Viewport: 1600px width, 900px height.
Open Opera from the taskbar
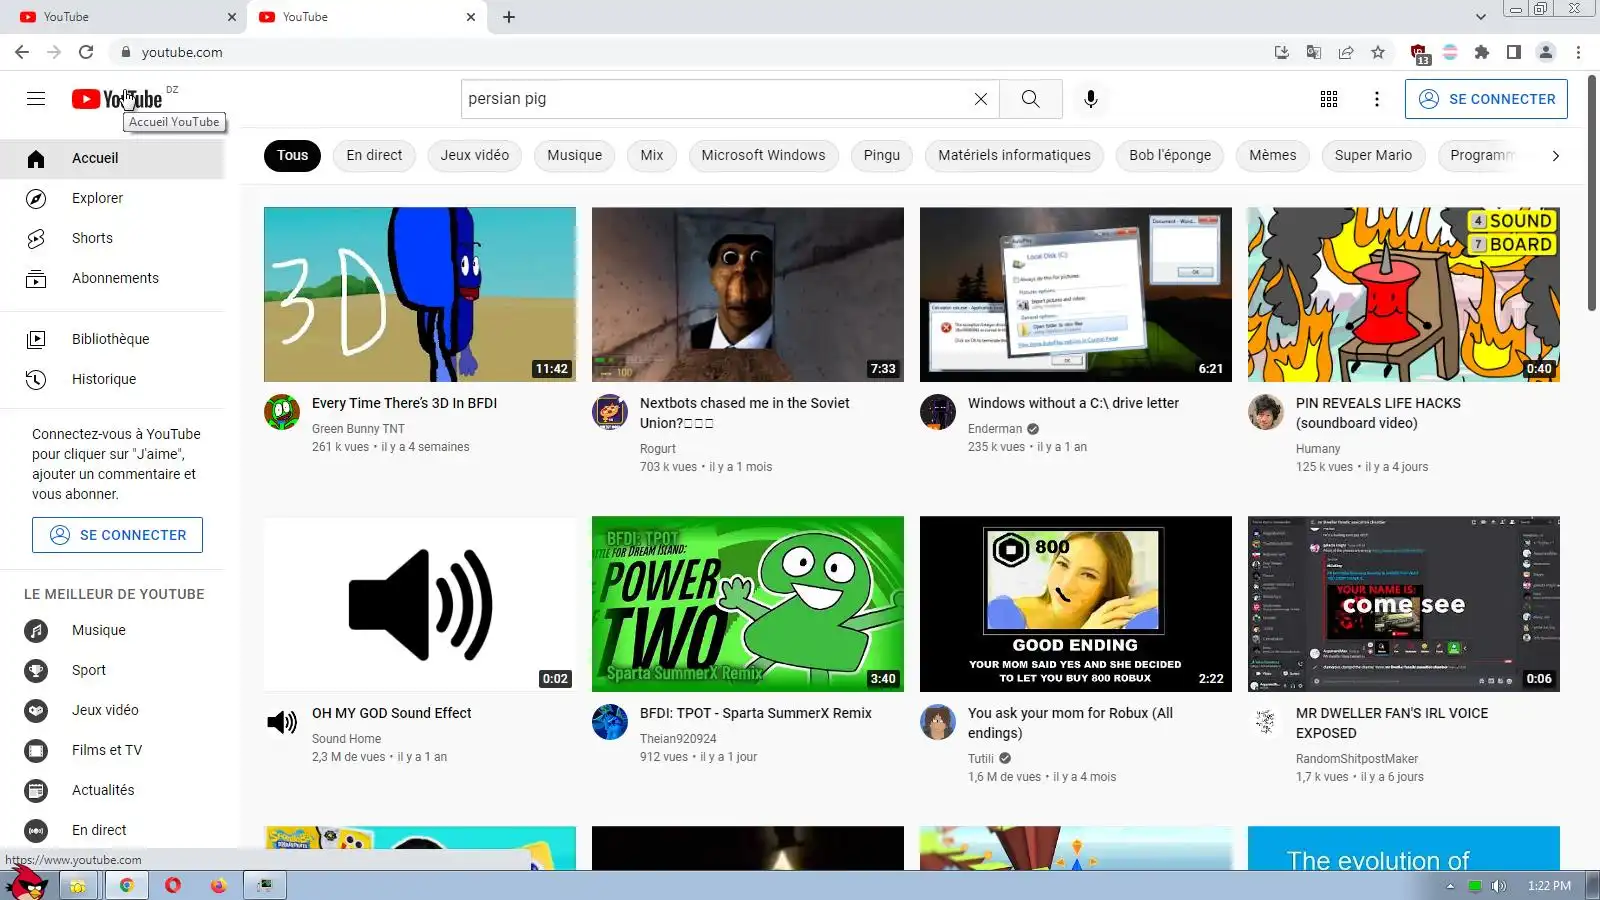tap(173, 885)
